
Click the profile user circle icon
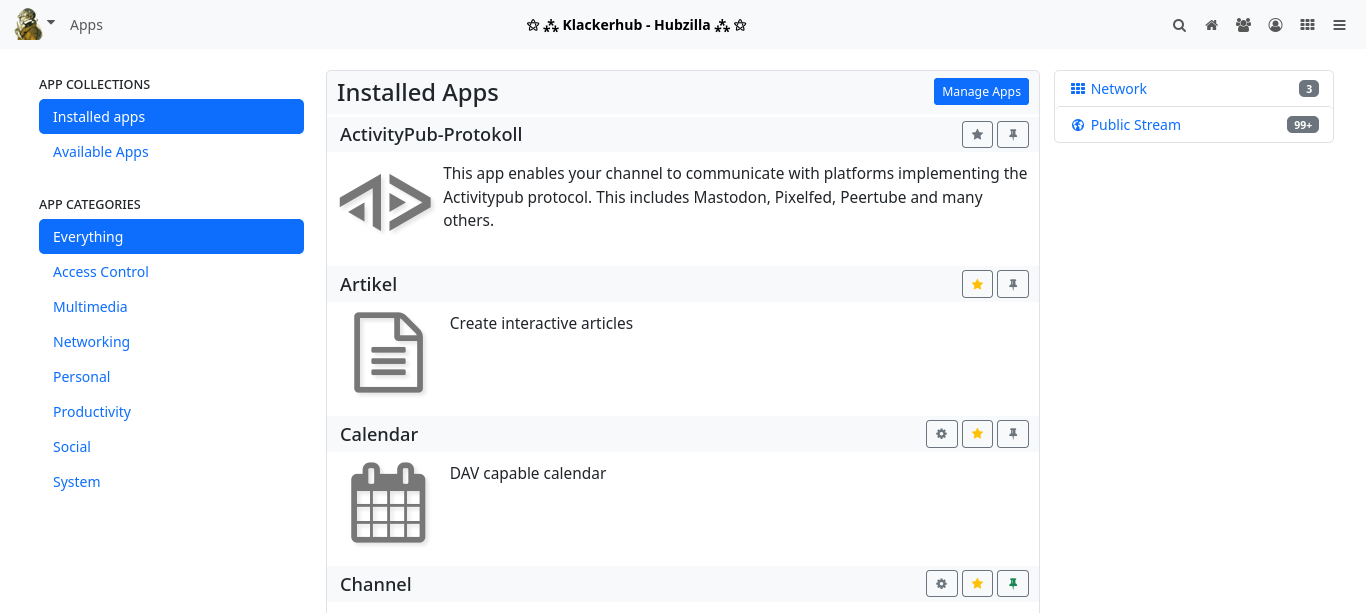pyautogui.click(x=1275, y=25)
